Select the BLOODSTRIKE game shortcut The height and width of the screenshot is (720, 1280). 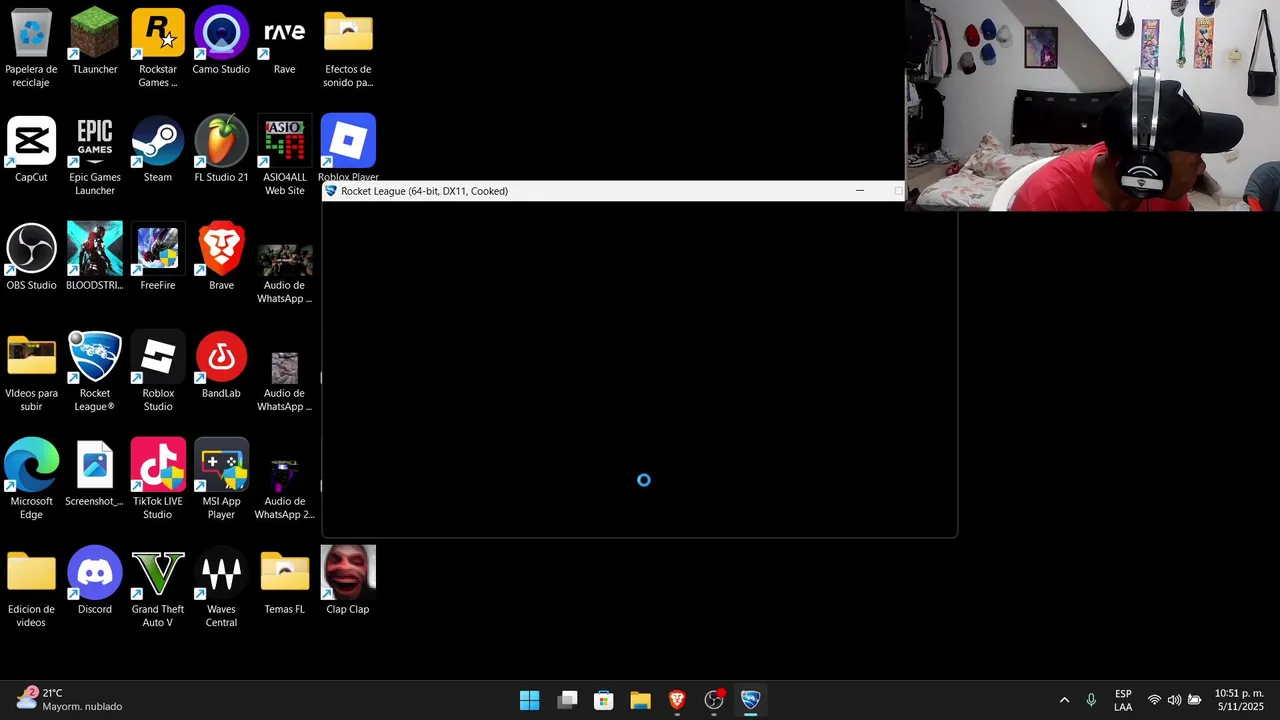pos(95,257)
